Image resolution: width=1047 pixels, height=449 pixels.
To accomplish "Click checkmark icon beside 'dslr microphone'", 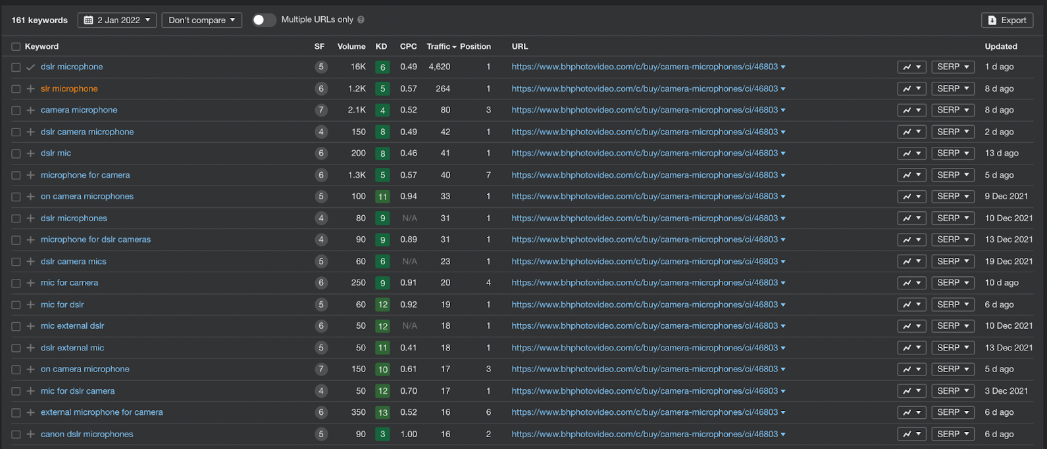I will (30, 67).
